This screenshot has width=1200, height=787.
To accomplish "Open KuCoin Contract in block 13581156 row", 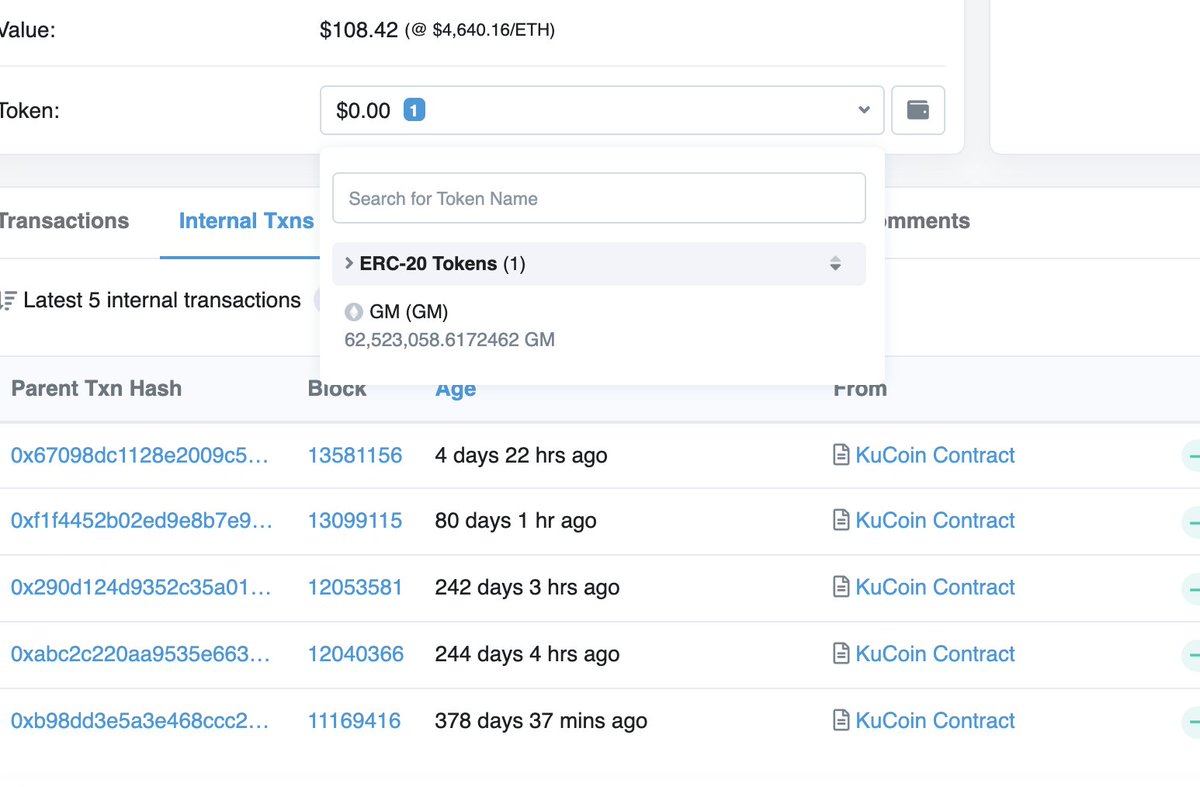I will click(935, 455).
